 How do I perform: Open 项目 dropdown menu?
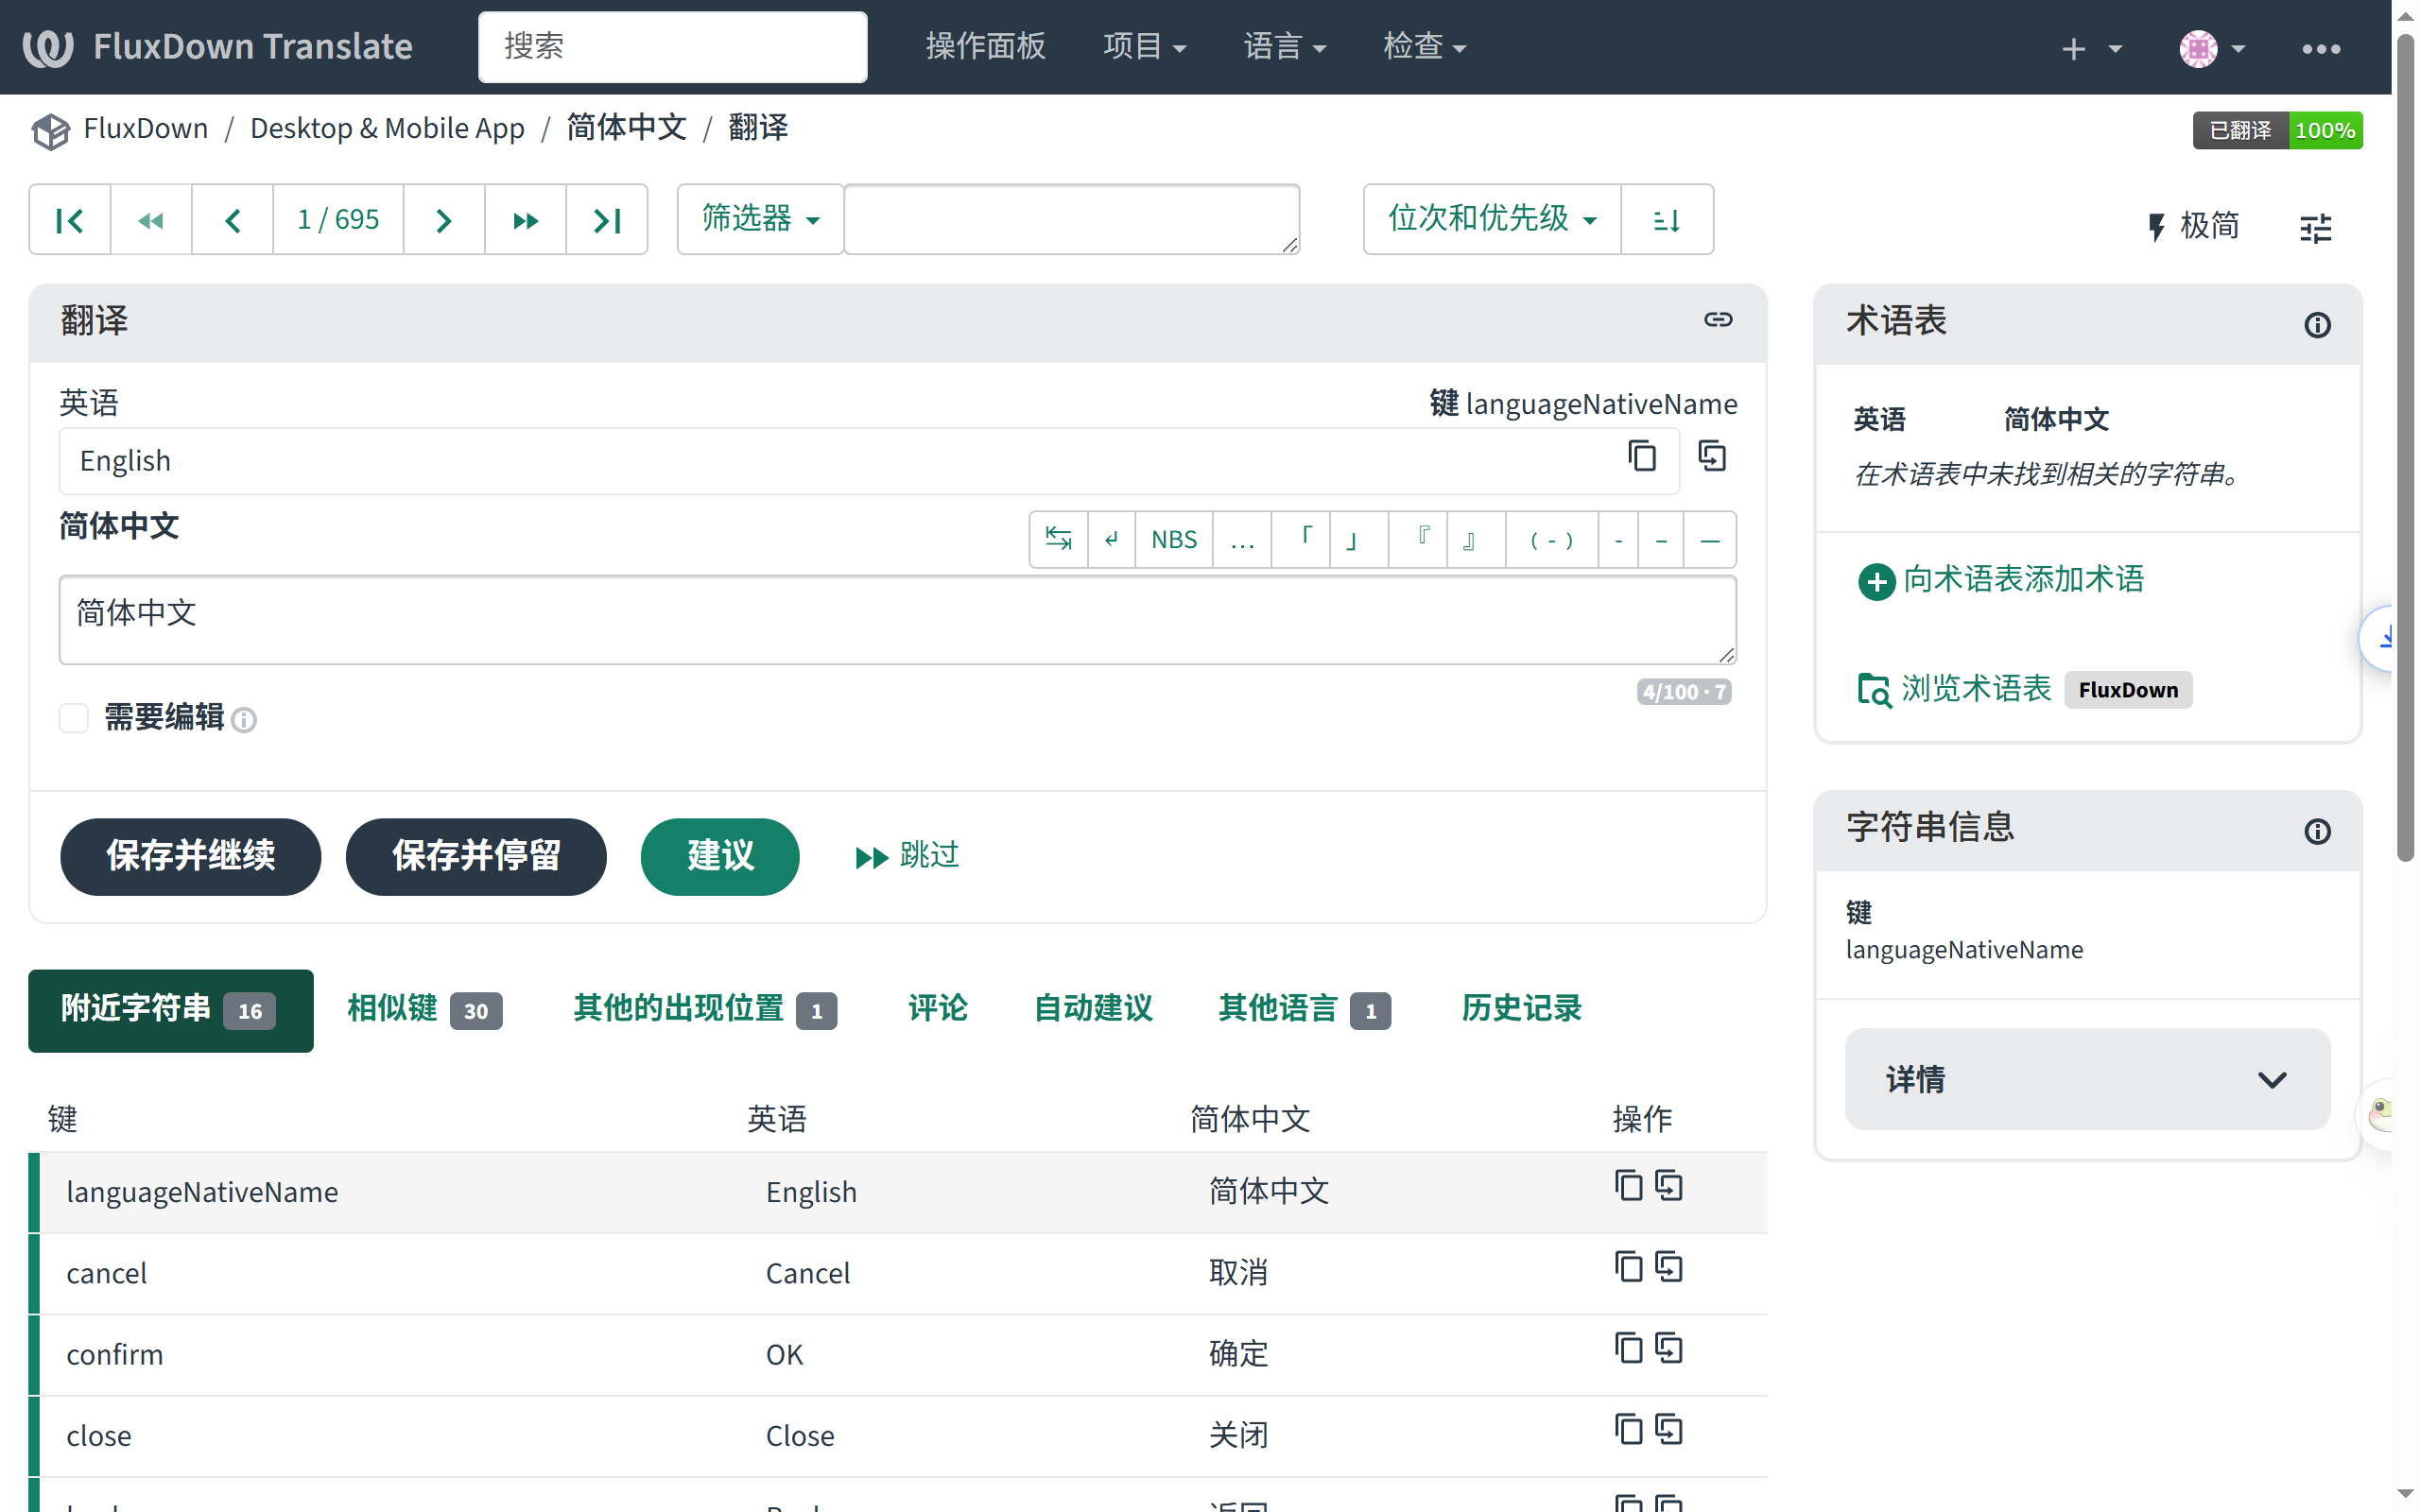pyautogui.click(x=1144, y=46)
